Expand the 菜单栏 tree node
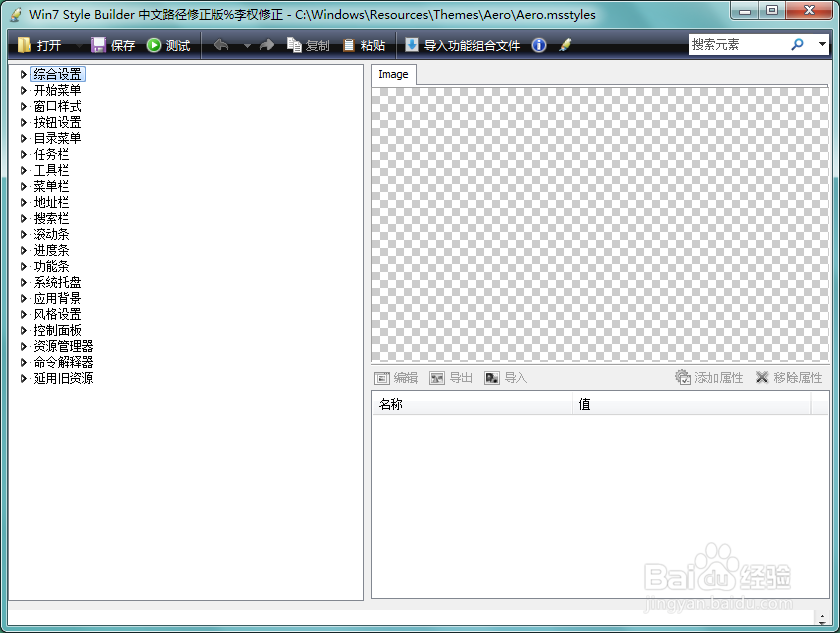 (24, 186)
